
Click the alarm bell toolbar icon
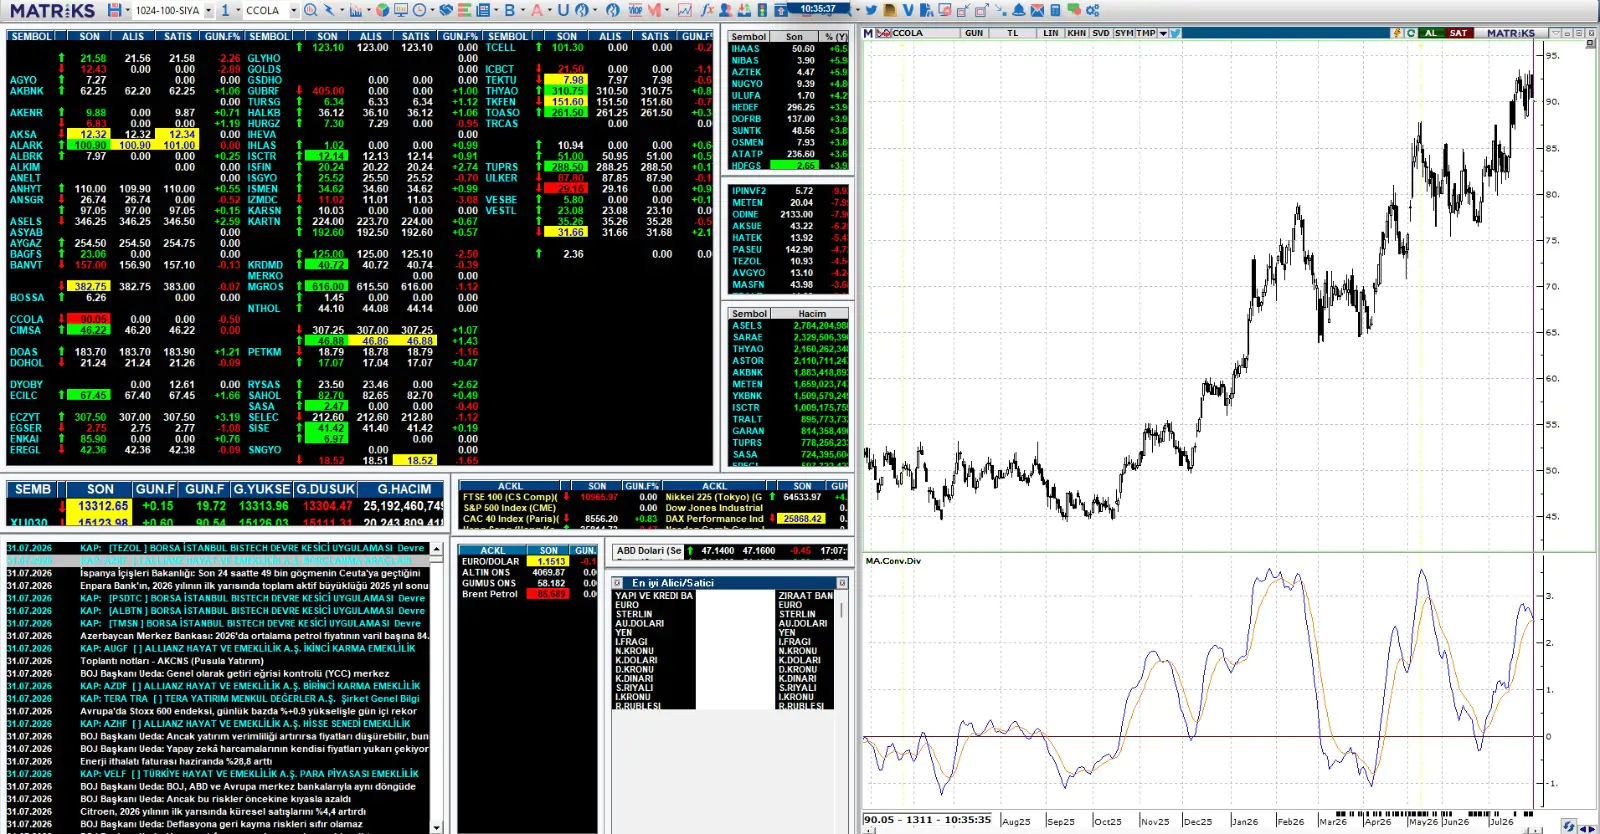pos(1019,10)
